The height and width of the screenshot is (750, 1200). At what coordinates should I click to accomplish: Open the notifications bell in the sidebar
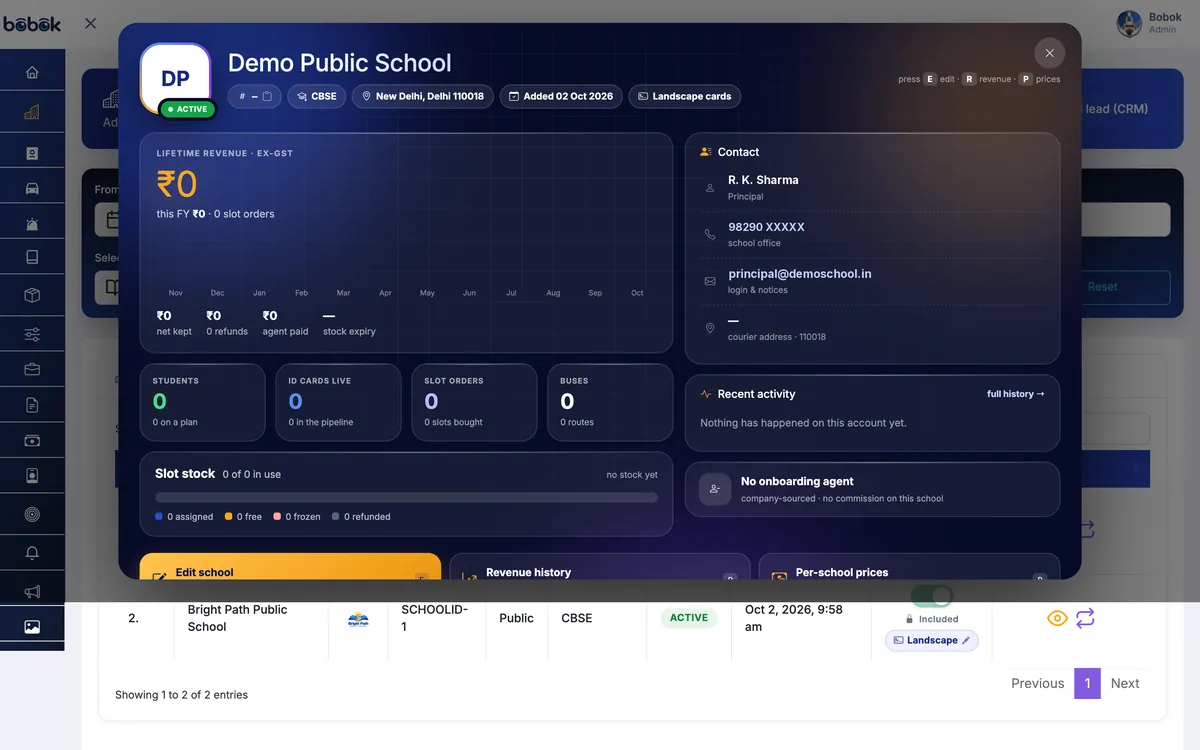(32, 553)
